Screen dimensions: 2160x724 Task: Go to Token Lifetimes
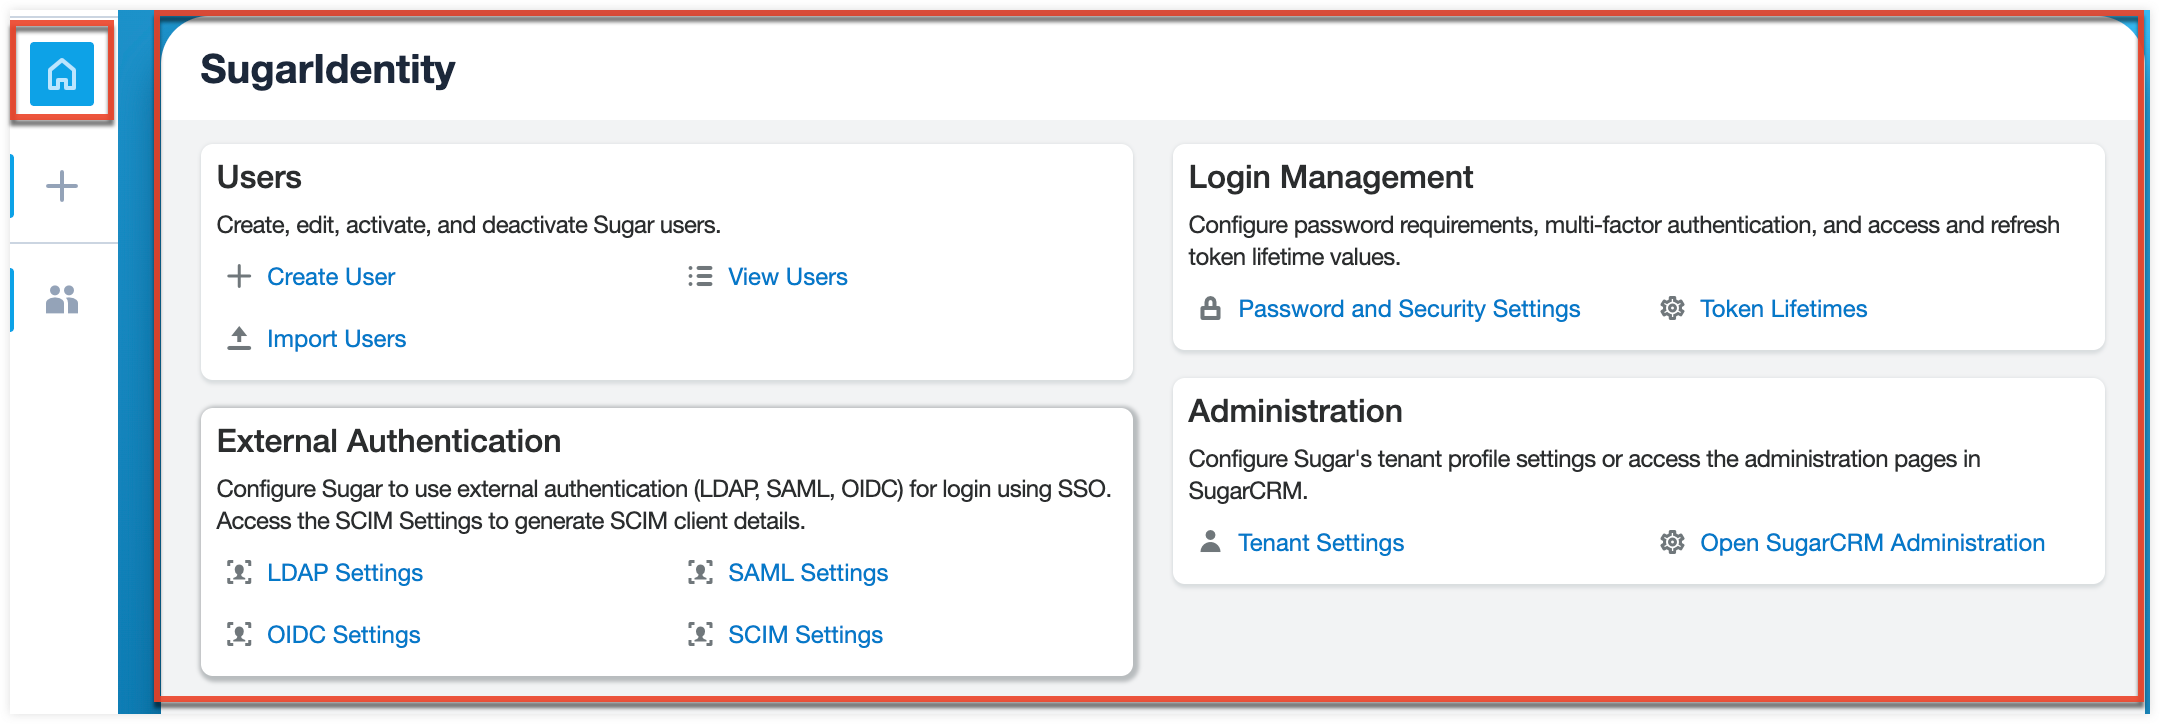point(1784,309)
